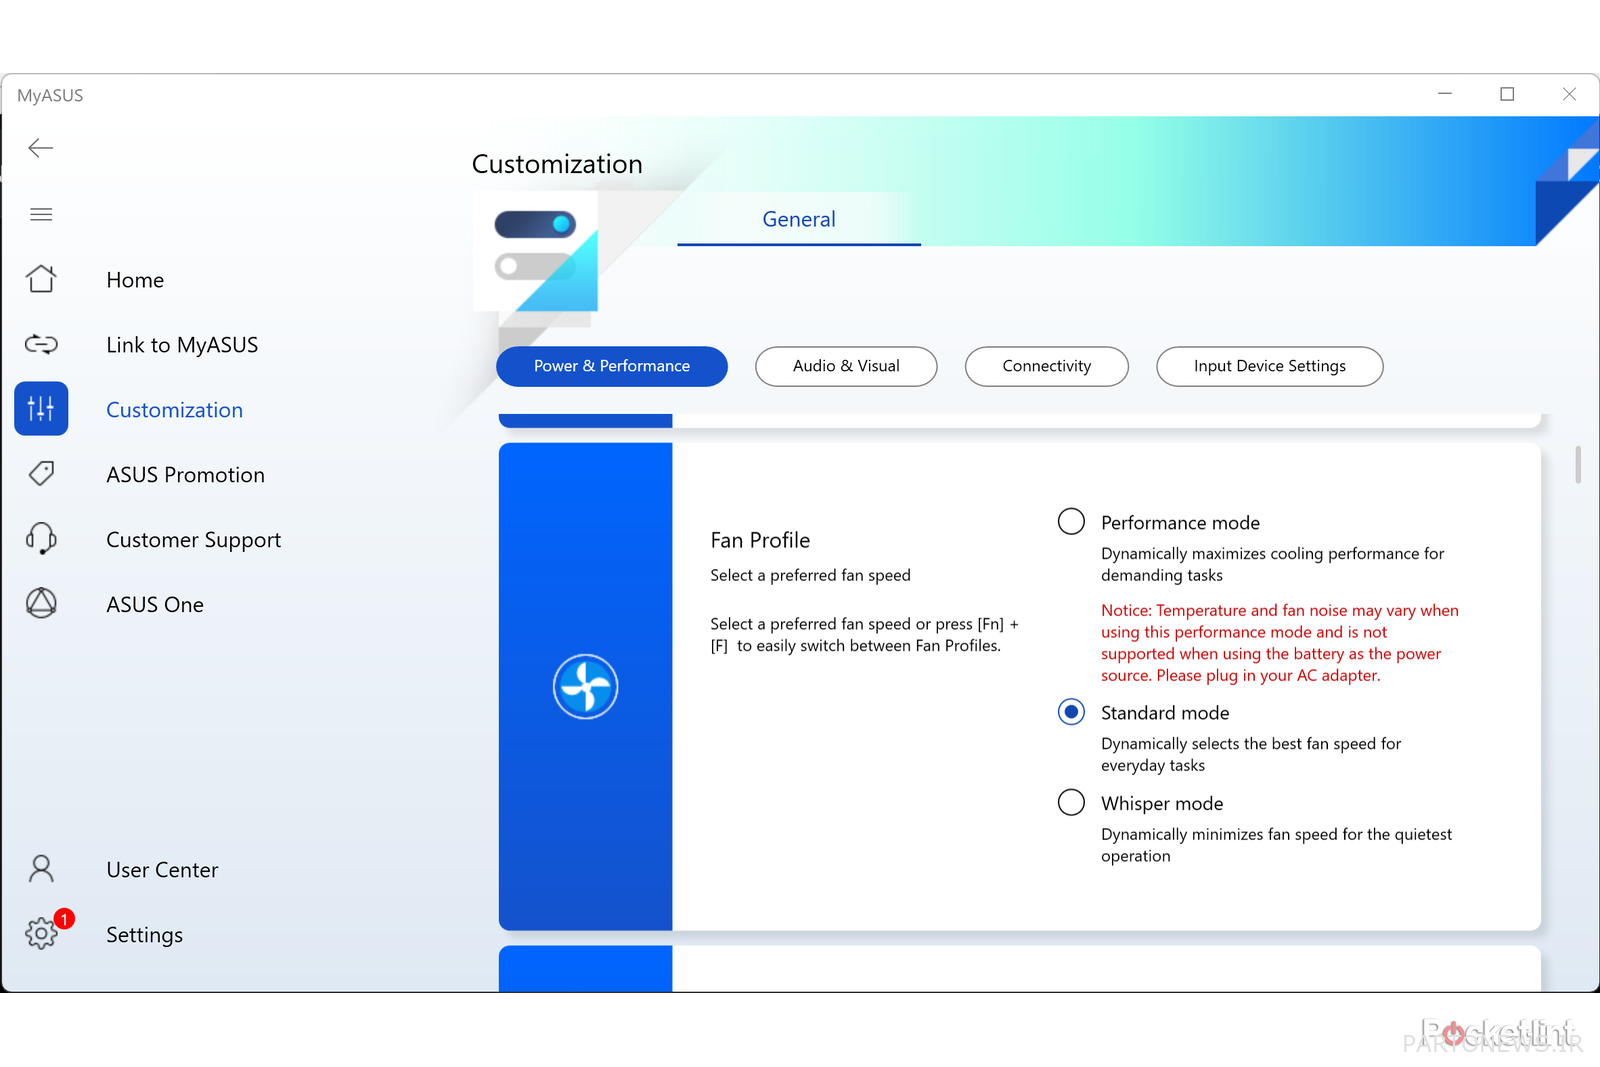Click the User Center person icon
The height and width of the screenshot is (1067, 1600).
coord(41,869)
